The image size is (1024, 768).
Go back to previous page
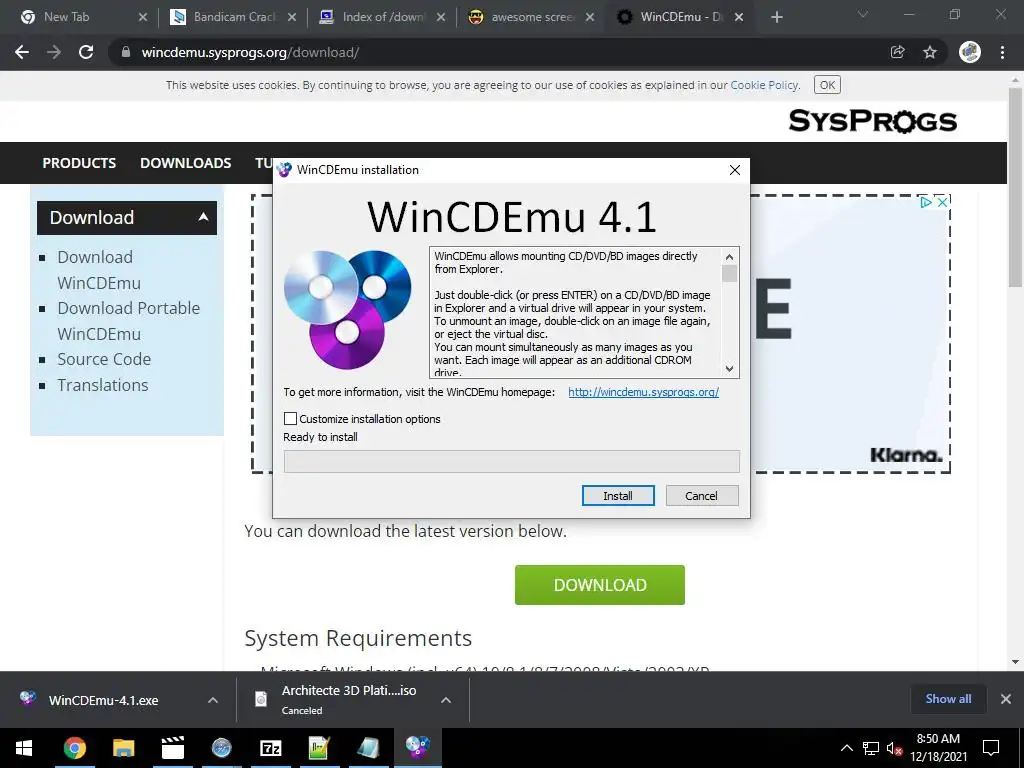(x=22, y=52)
